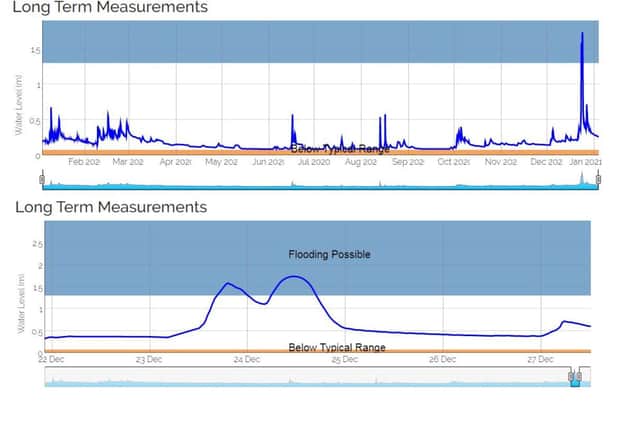Click the 'Nov 202' axis label
The image size is (640, 427).
click(501, 162)
